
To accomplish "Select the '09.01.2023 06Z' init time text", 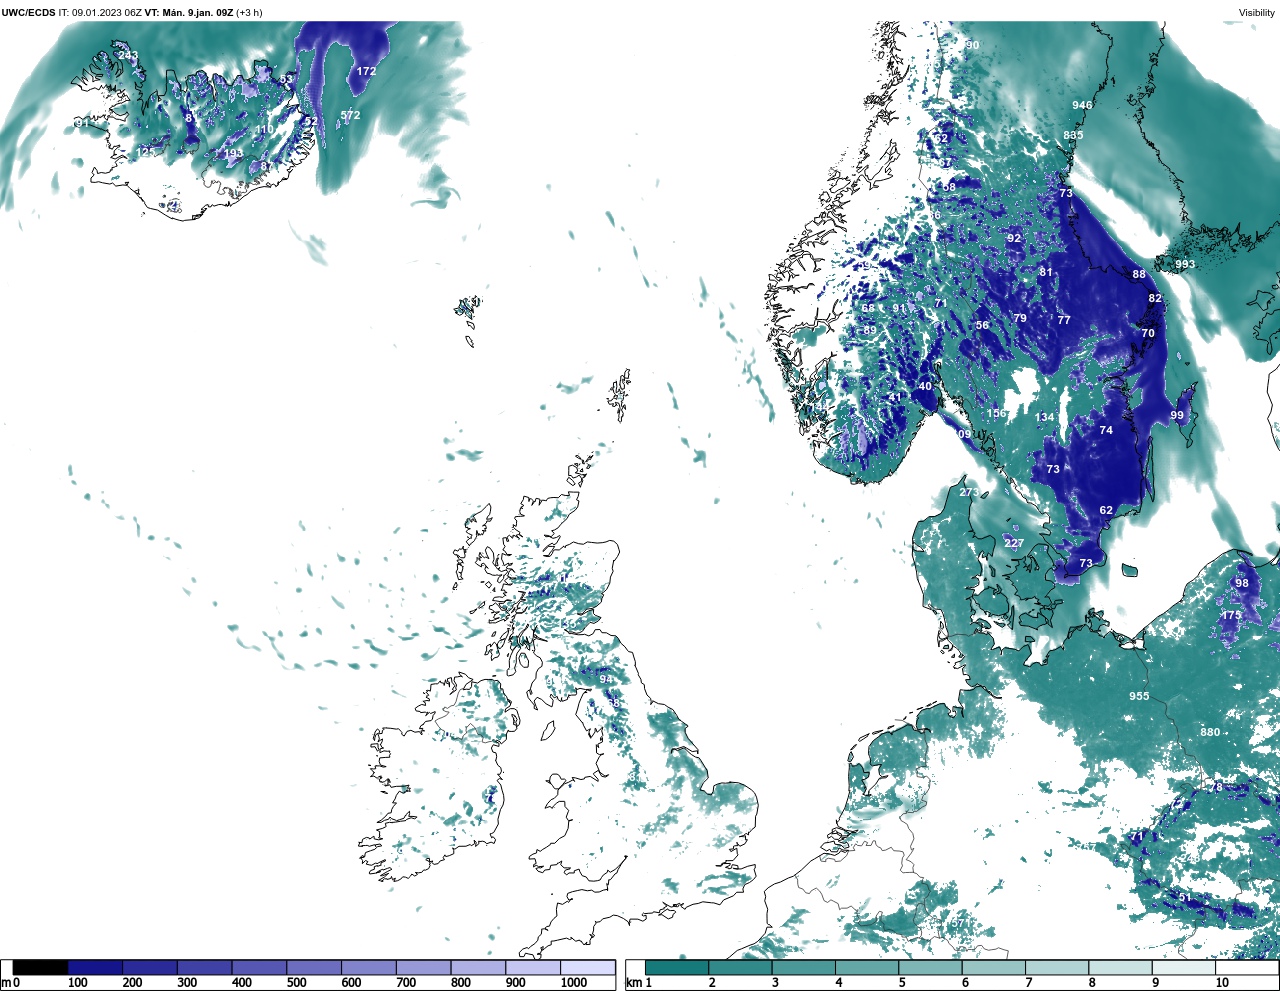I will click(107, 13).
